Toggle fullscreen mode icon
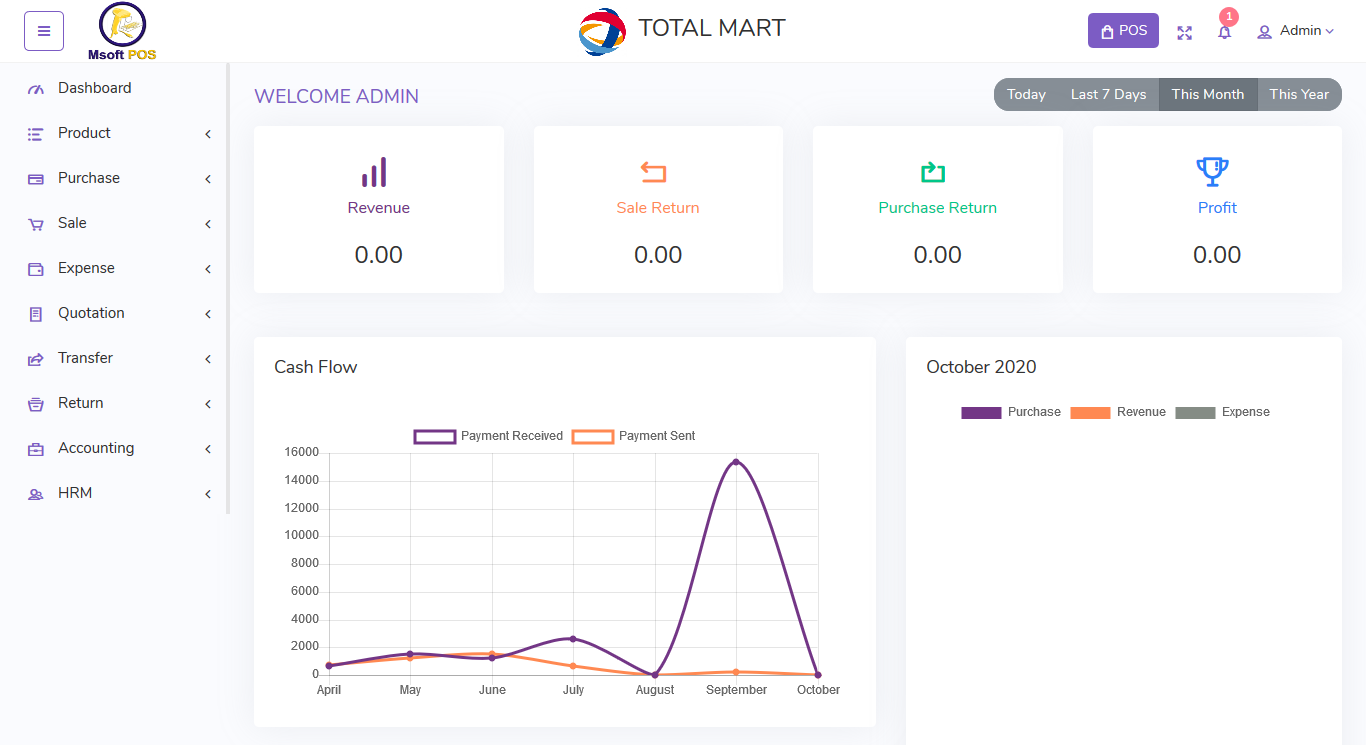The height and width of the screenshot is (745, 1366). [1185, 33]
